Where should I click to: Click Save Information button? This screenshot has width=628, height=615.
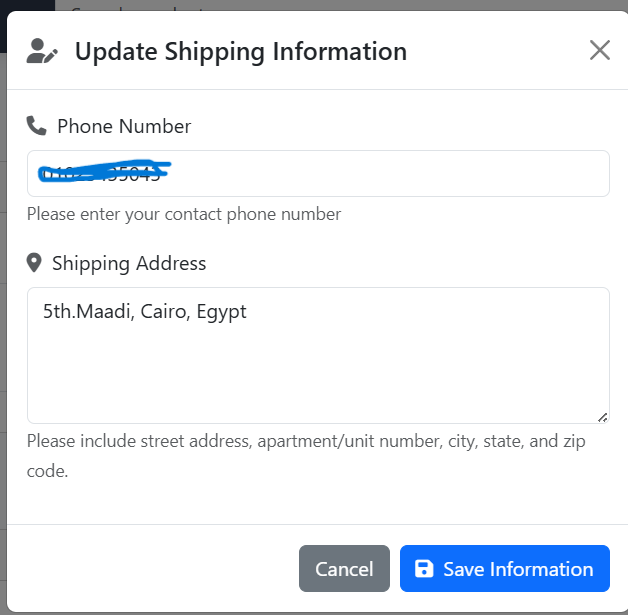(x=505, y=568)
